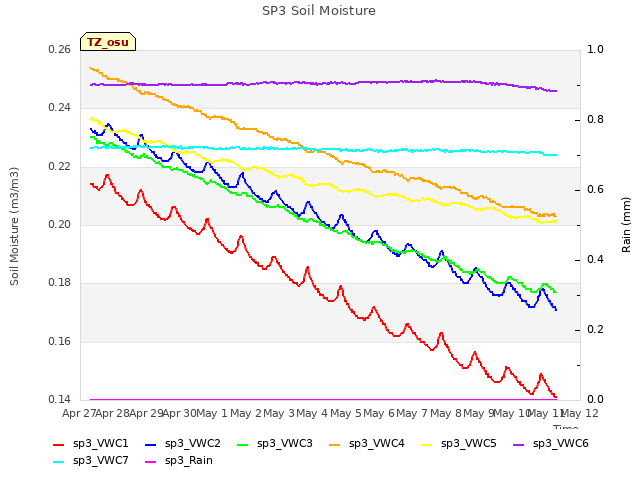This screenshot has width=640, height=480.
Task: Click the magenta sp3_Rain legend swatch
Action: (151, 462)
